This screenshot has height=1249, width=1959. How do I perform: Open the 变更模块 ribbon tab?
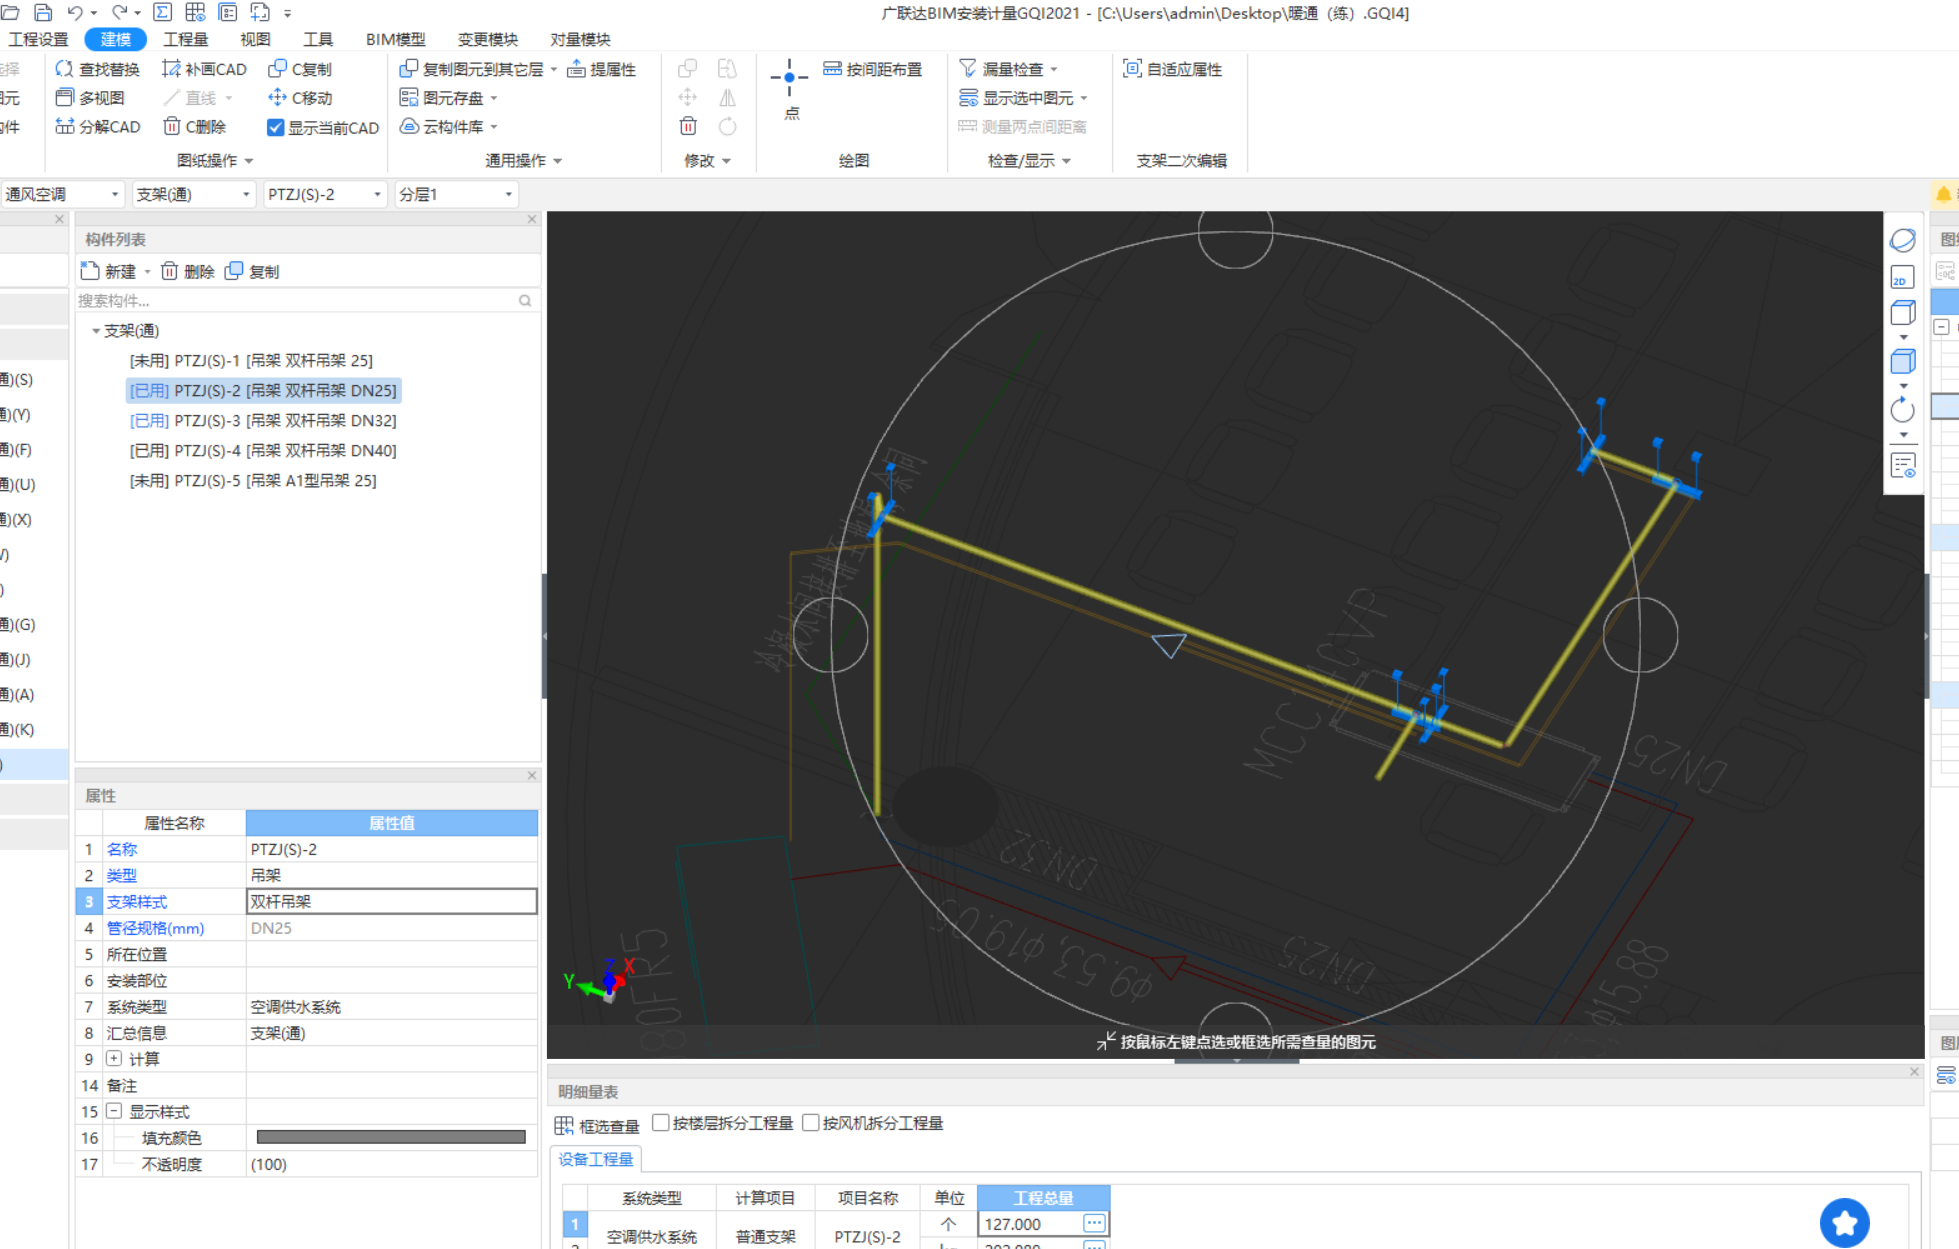coord(488,39)
